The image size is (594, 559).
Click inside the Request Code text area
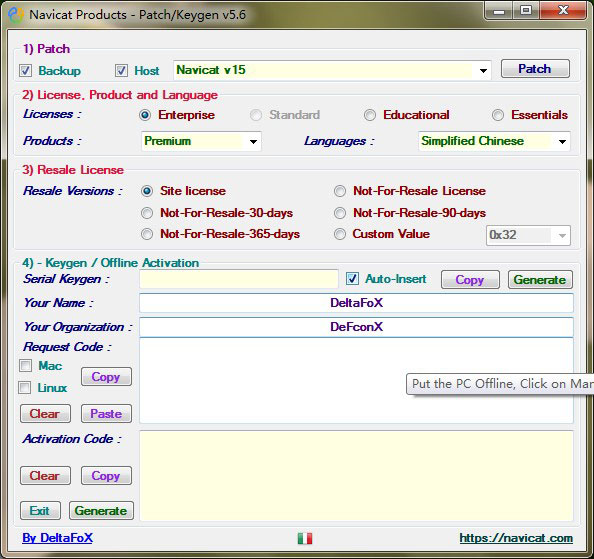(356, 381)
